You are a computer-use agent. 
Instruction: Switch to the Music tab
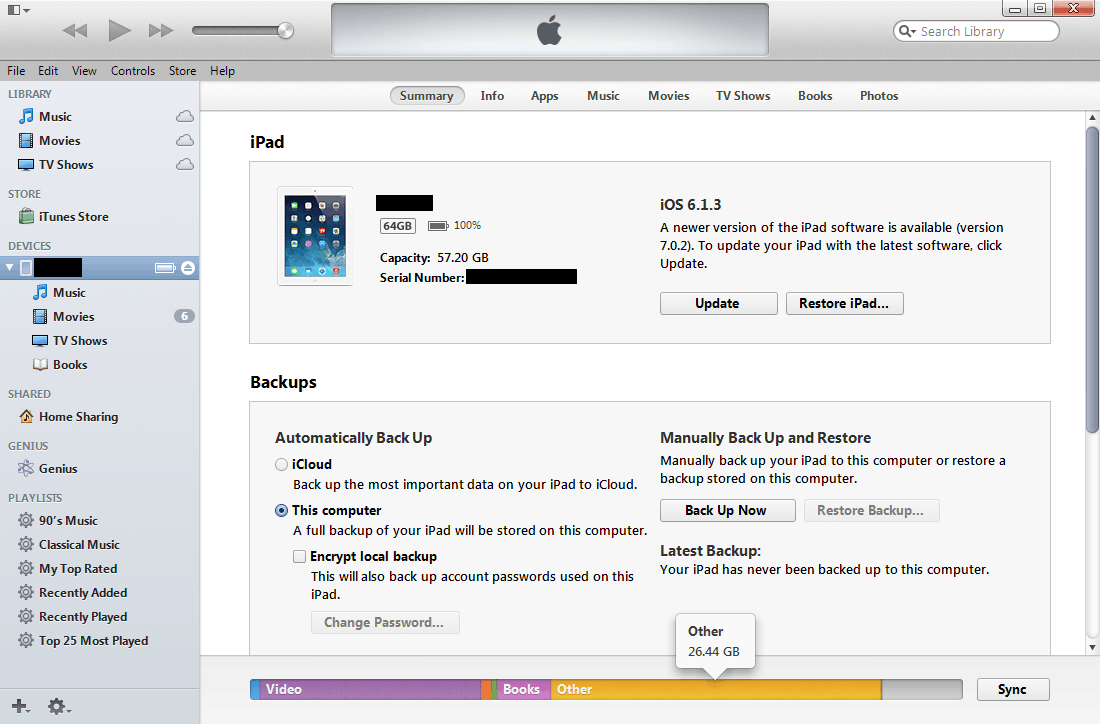[603, 95]
